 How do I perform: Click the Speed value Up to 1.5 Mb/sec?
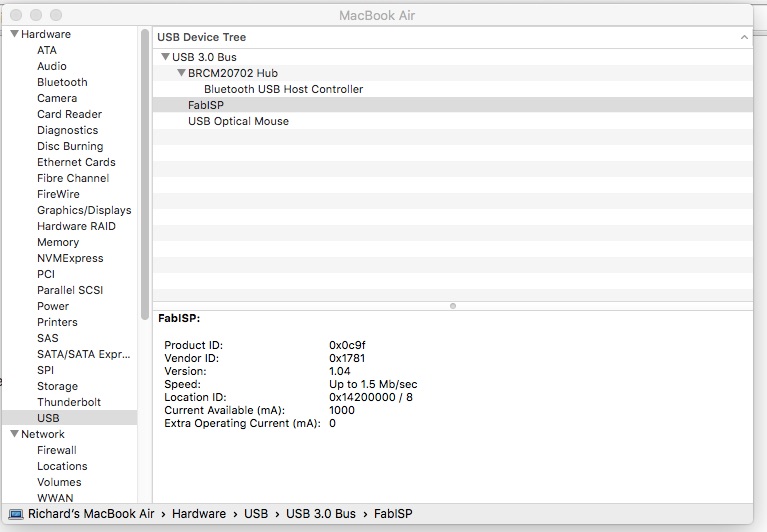click(x=373, y=384)
